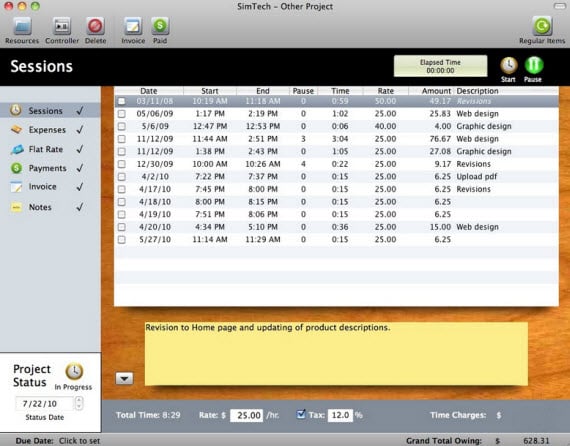Toggle the Tax checkbox
The image size is (570, 446).
point(301,414)
